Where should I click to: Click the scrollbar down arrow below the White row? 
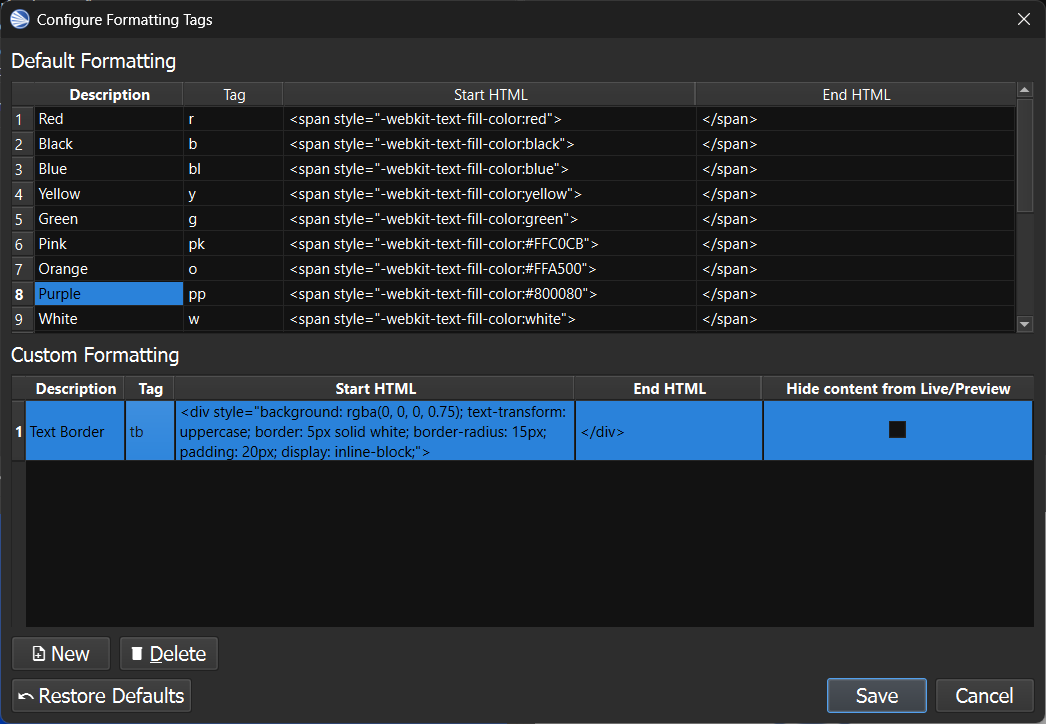click(1025, 325)
